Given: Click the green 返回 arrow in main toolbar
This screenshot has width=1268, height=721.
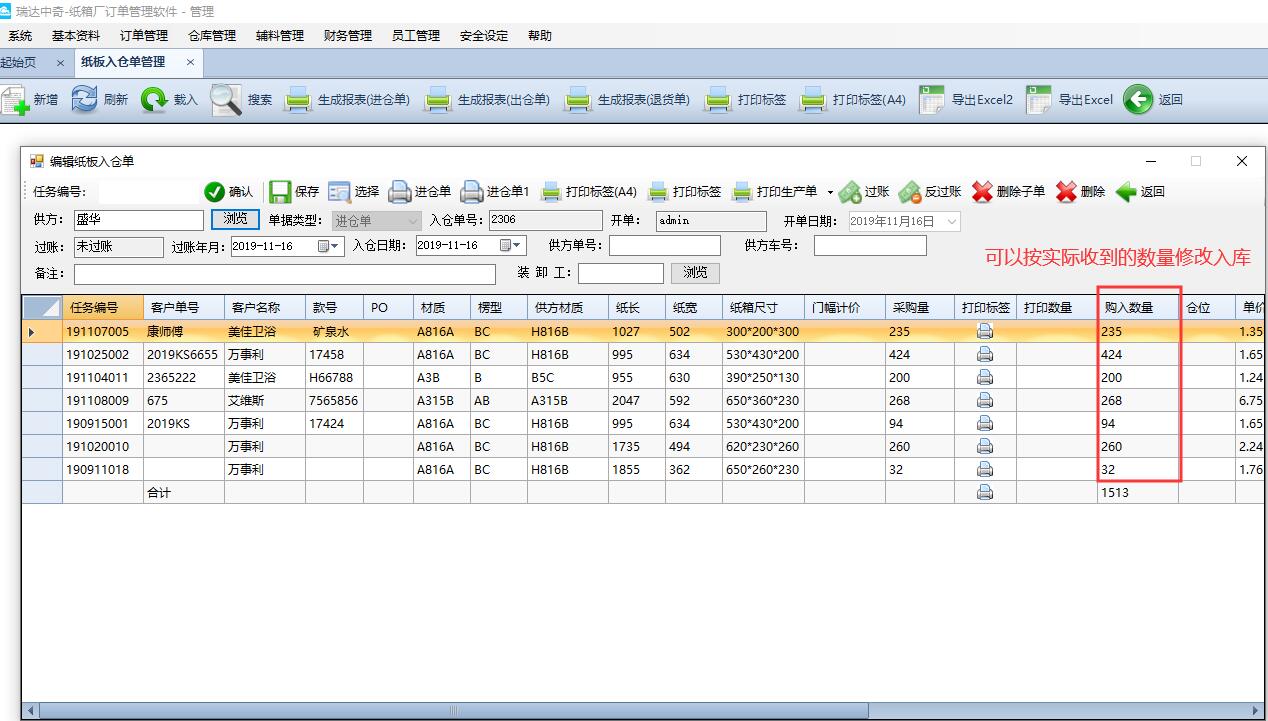Looking at the screenshot, I should (1138, 99).
